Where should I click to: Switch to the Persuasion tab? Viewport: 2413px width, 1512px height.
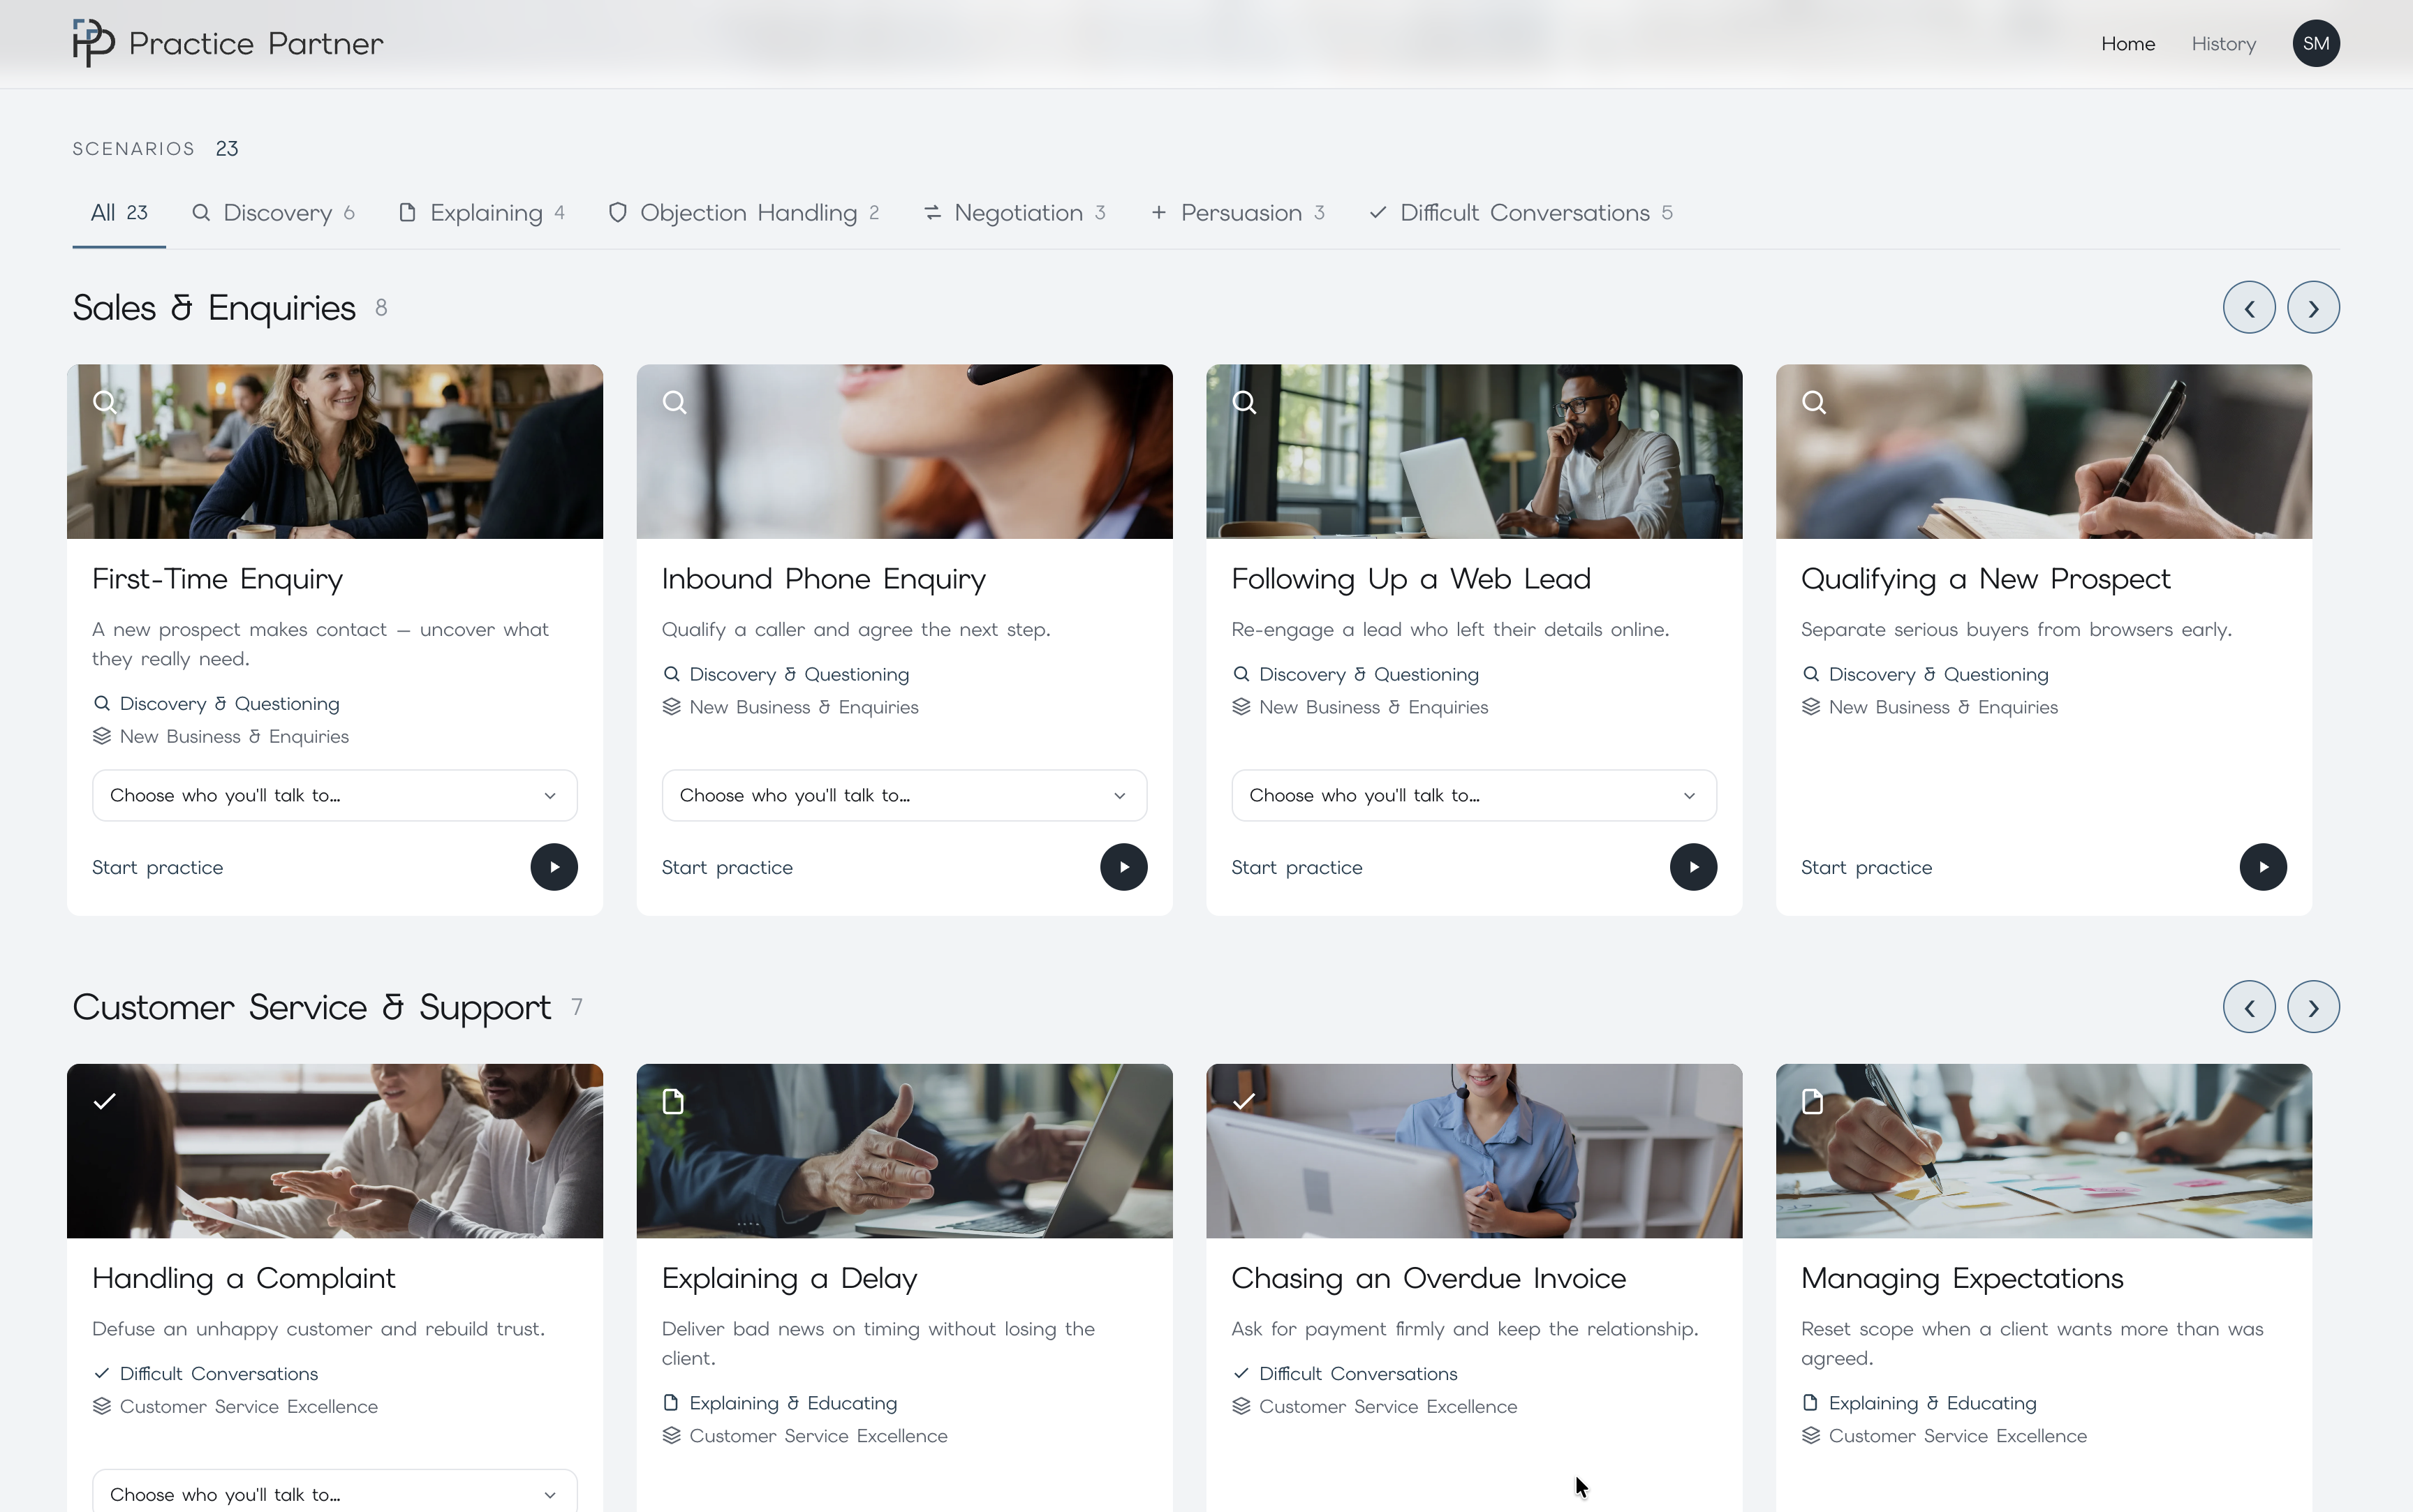[1238, 213]
